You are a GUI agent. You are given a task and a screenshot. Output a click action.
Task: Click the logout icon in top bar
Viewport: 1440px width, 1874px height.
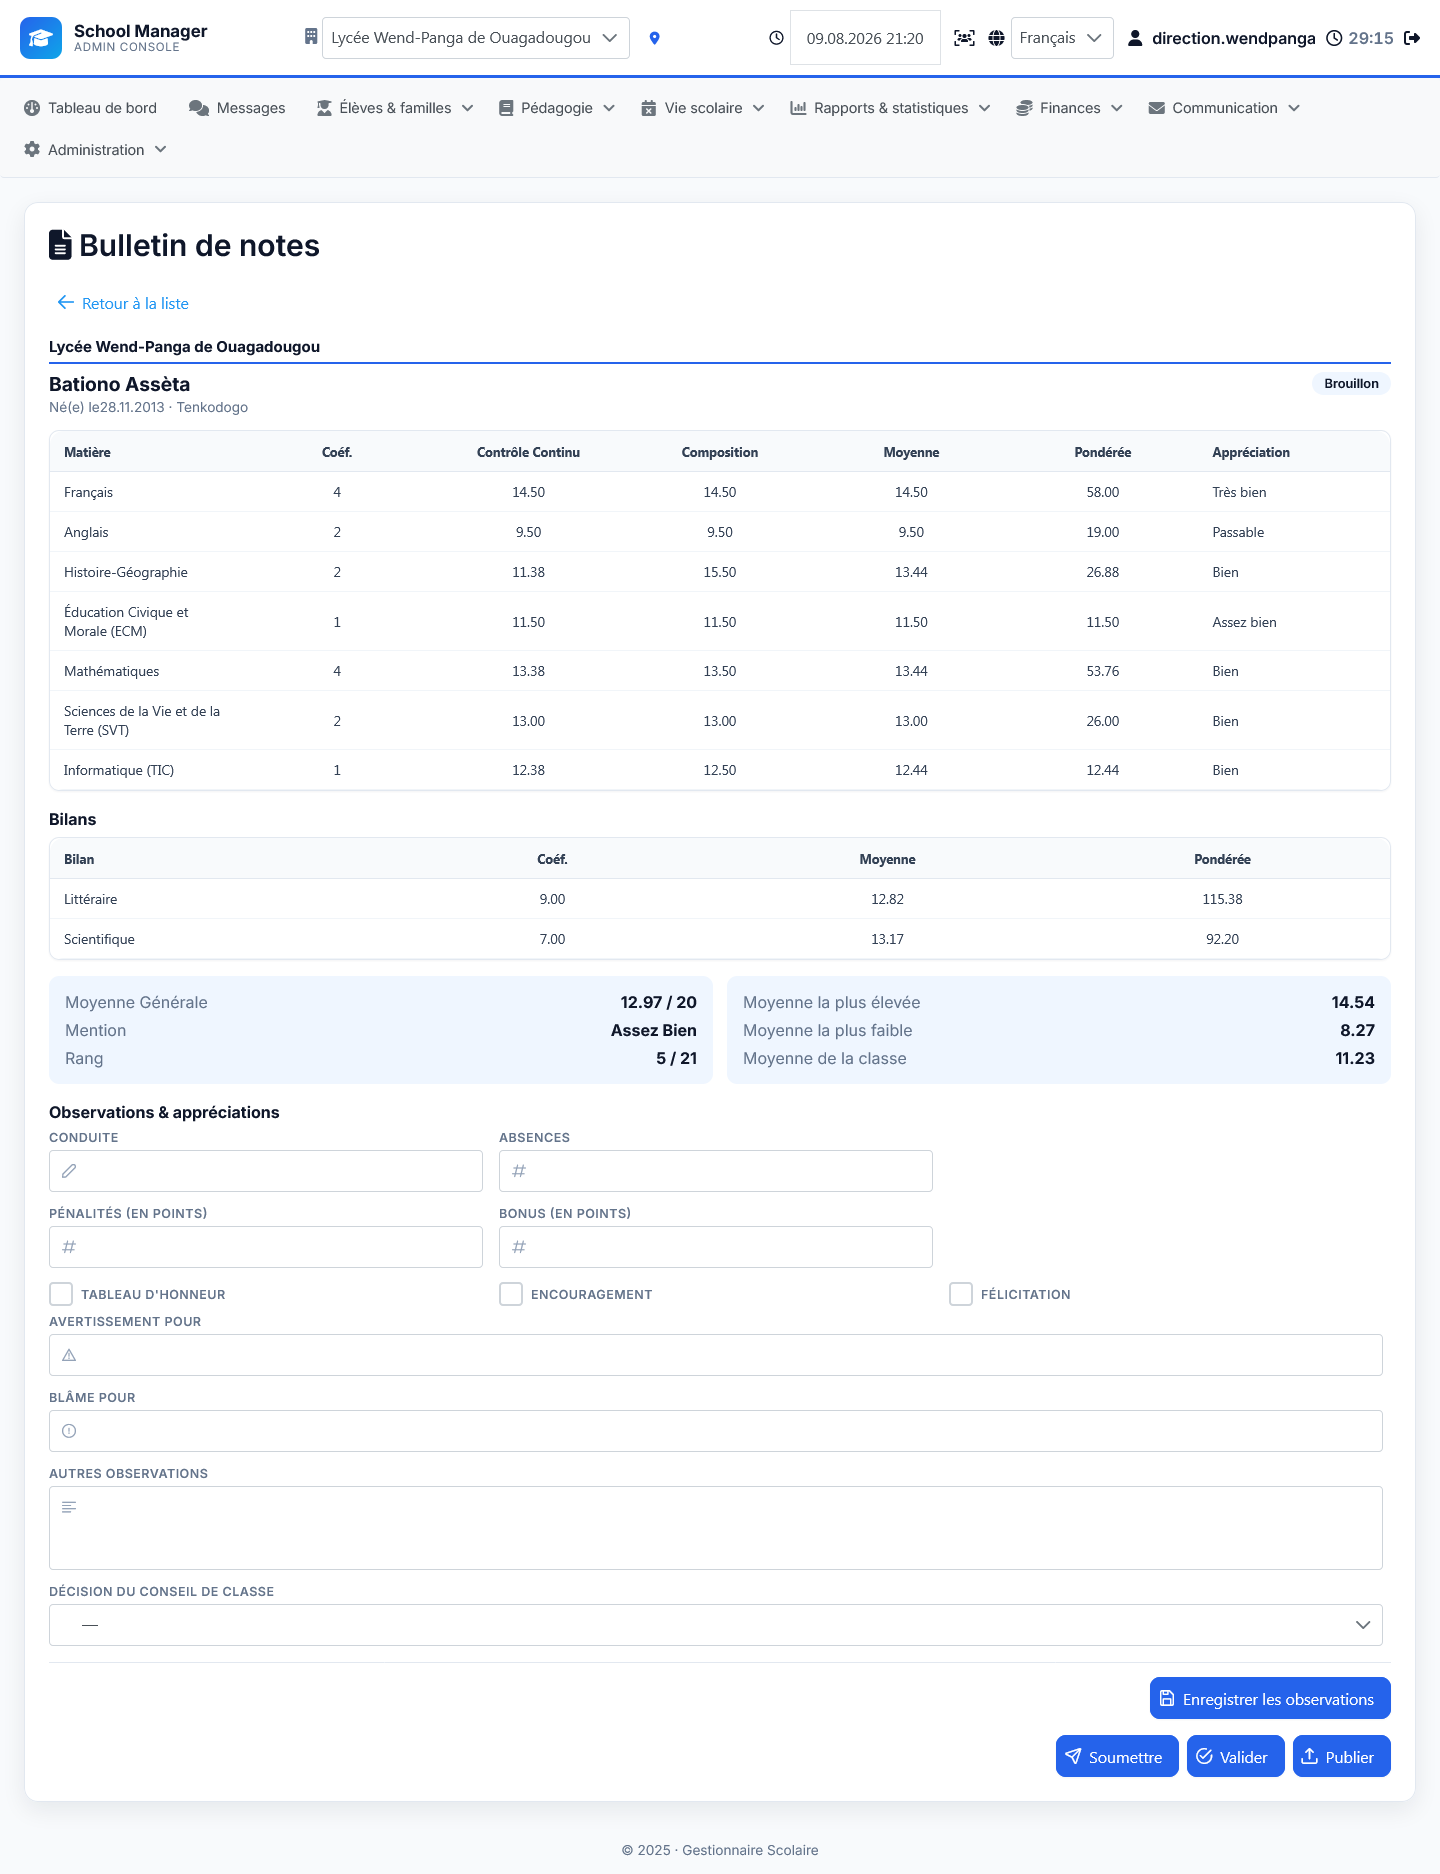click(1412, 38)
